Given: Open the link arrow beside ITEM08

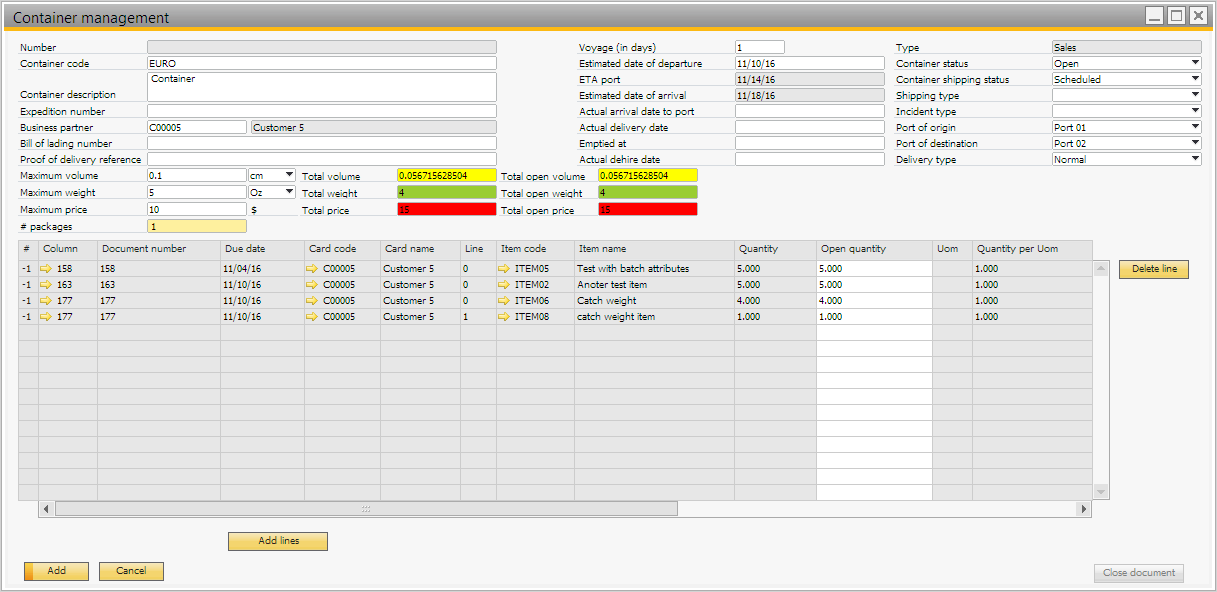Looking at the screenshot, I should coord(503,317).
